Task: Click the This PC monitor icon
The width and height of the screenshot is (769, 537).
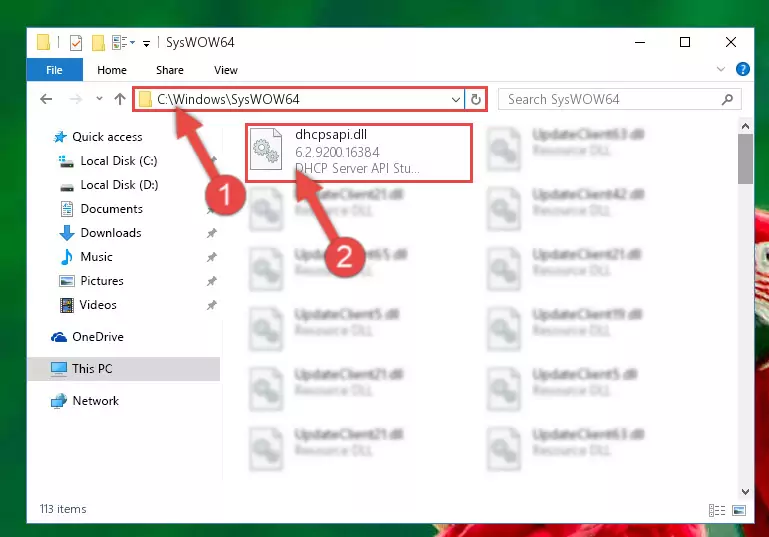Action: point(59,369)
